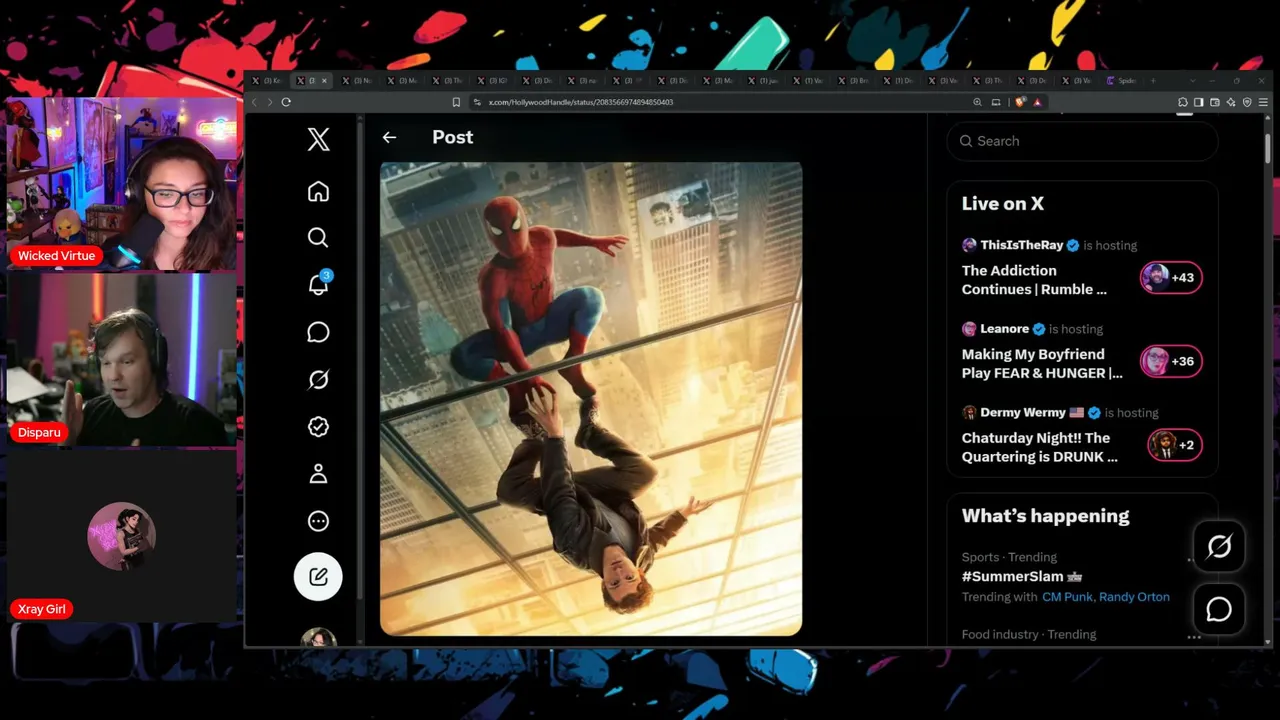This screenshot has width=1280, height=720.
Task: Open Brave Wallet icon
Action: click(1214, 102)
